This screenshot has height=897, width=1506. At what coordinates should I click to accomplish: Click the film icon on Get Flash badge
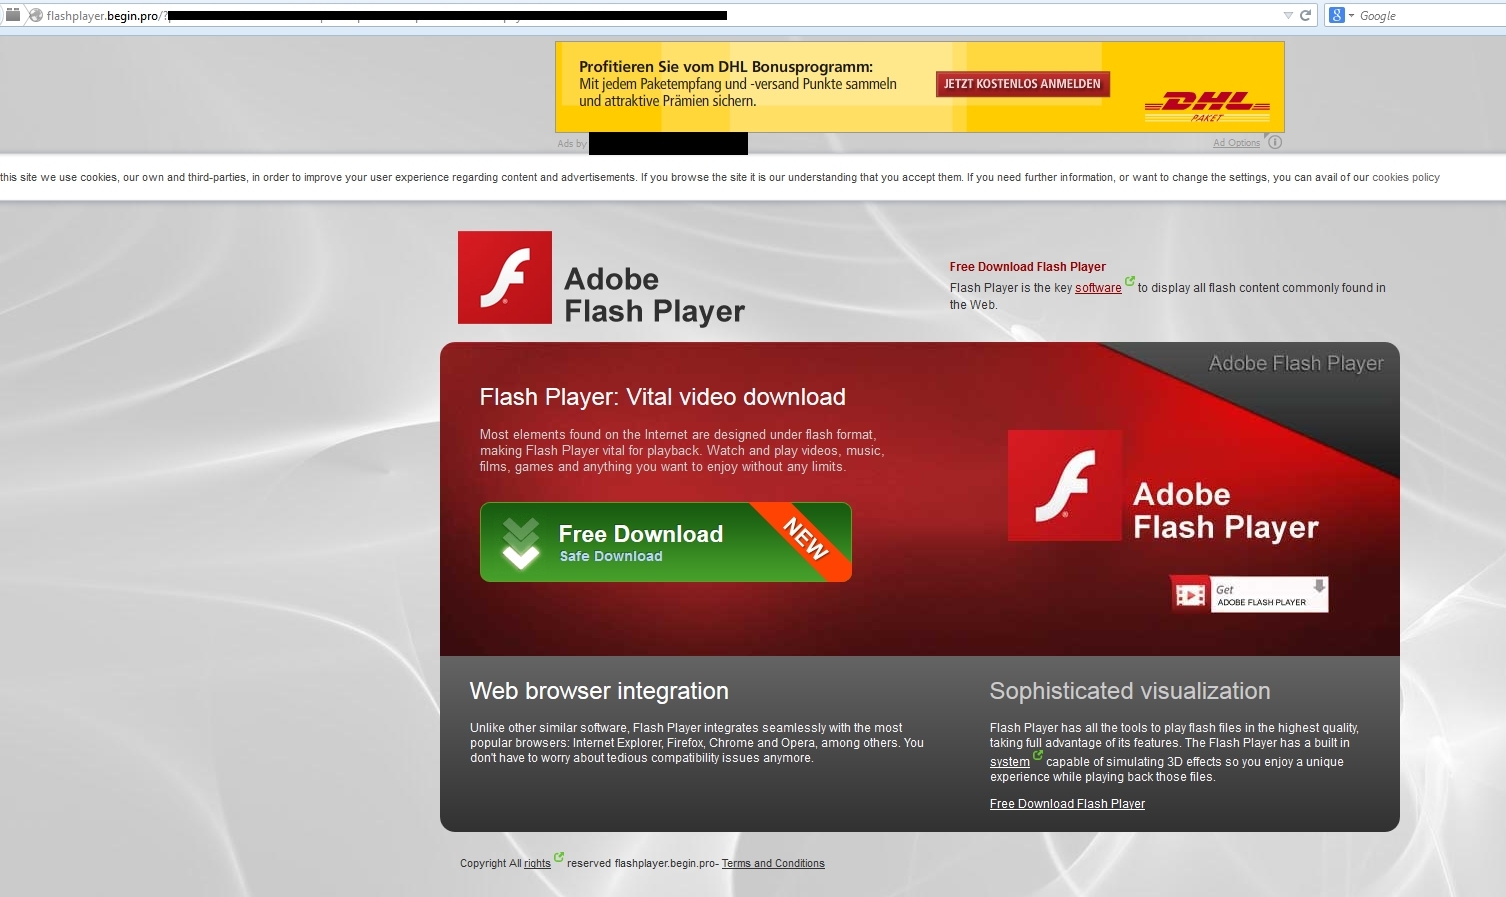click(x=1190, y=596)
